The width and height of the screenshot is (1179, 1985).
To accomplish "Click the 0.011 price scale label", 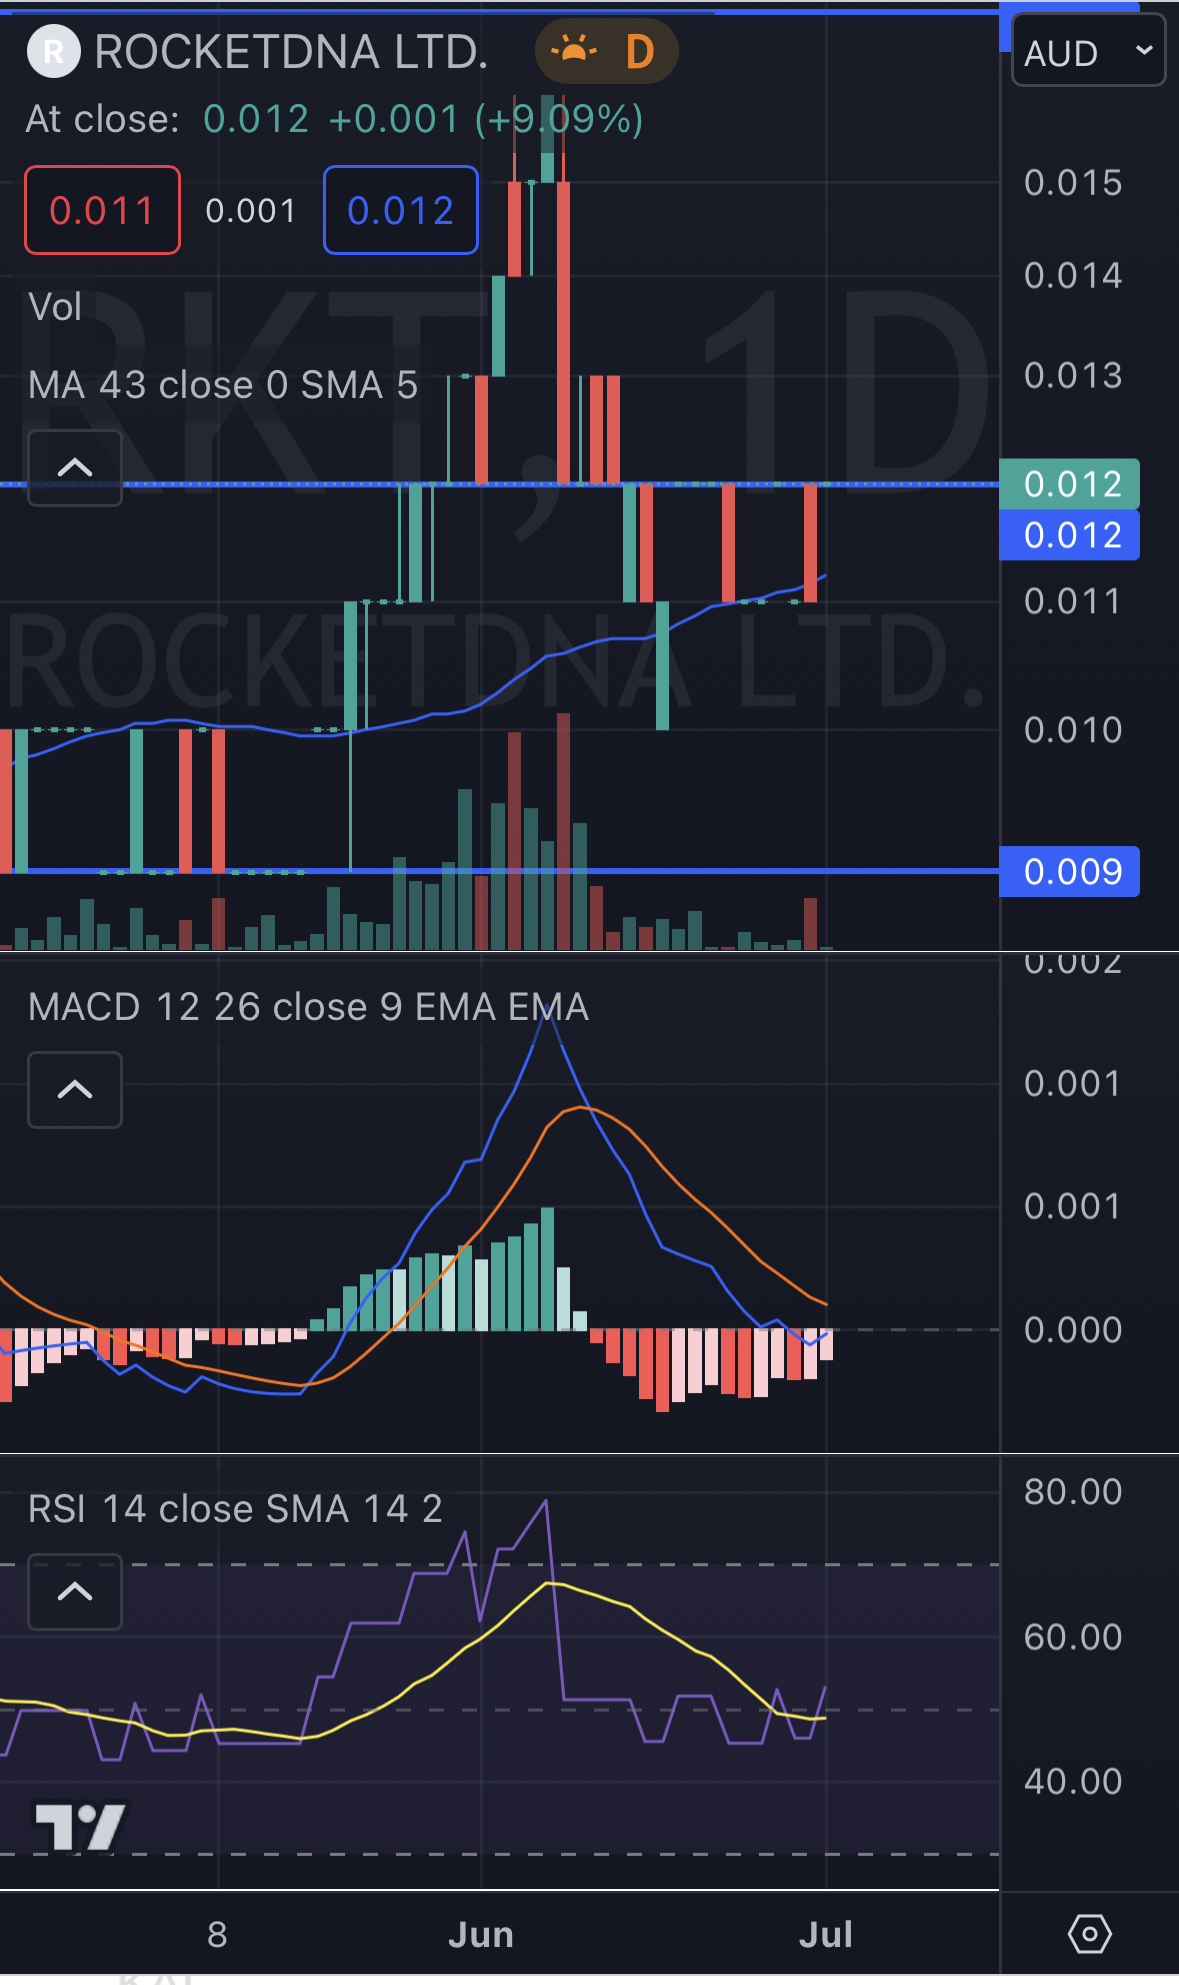I will click(1073, 601).
